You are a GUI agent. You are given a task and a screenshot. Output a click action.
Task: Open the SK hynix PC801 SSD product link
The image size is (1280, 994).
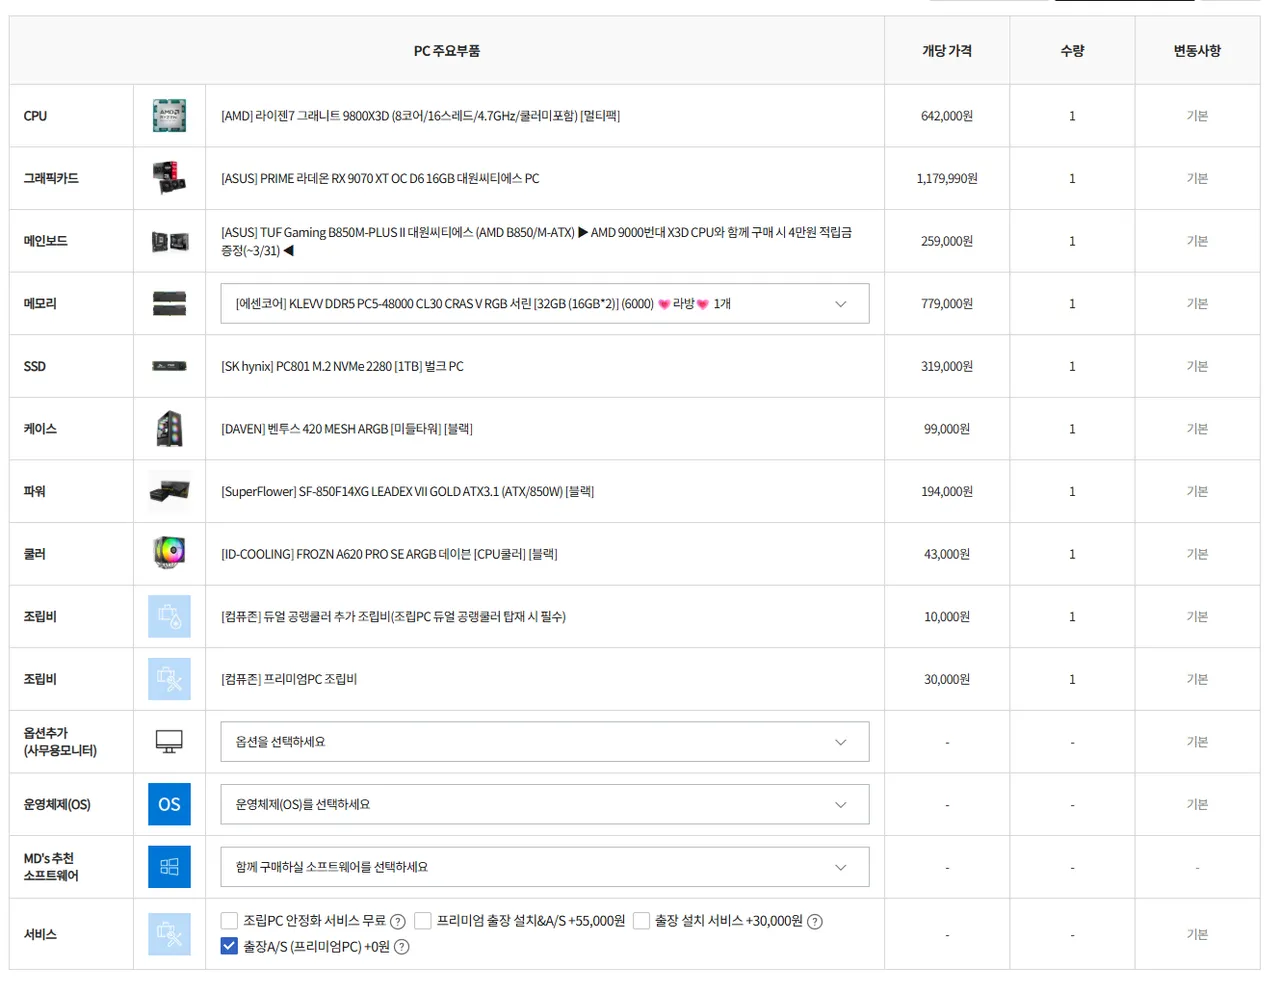pyautogui.click(x=342, y=367)
